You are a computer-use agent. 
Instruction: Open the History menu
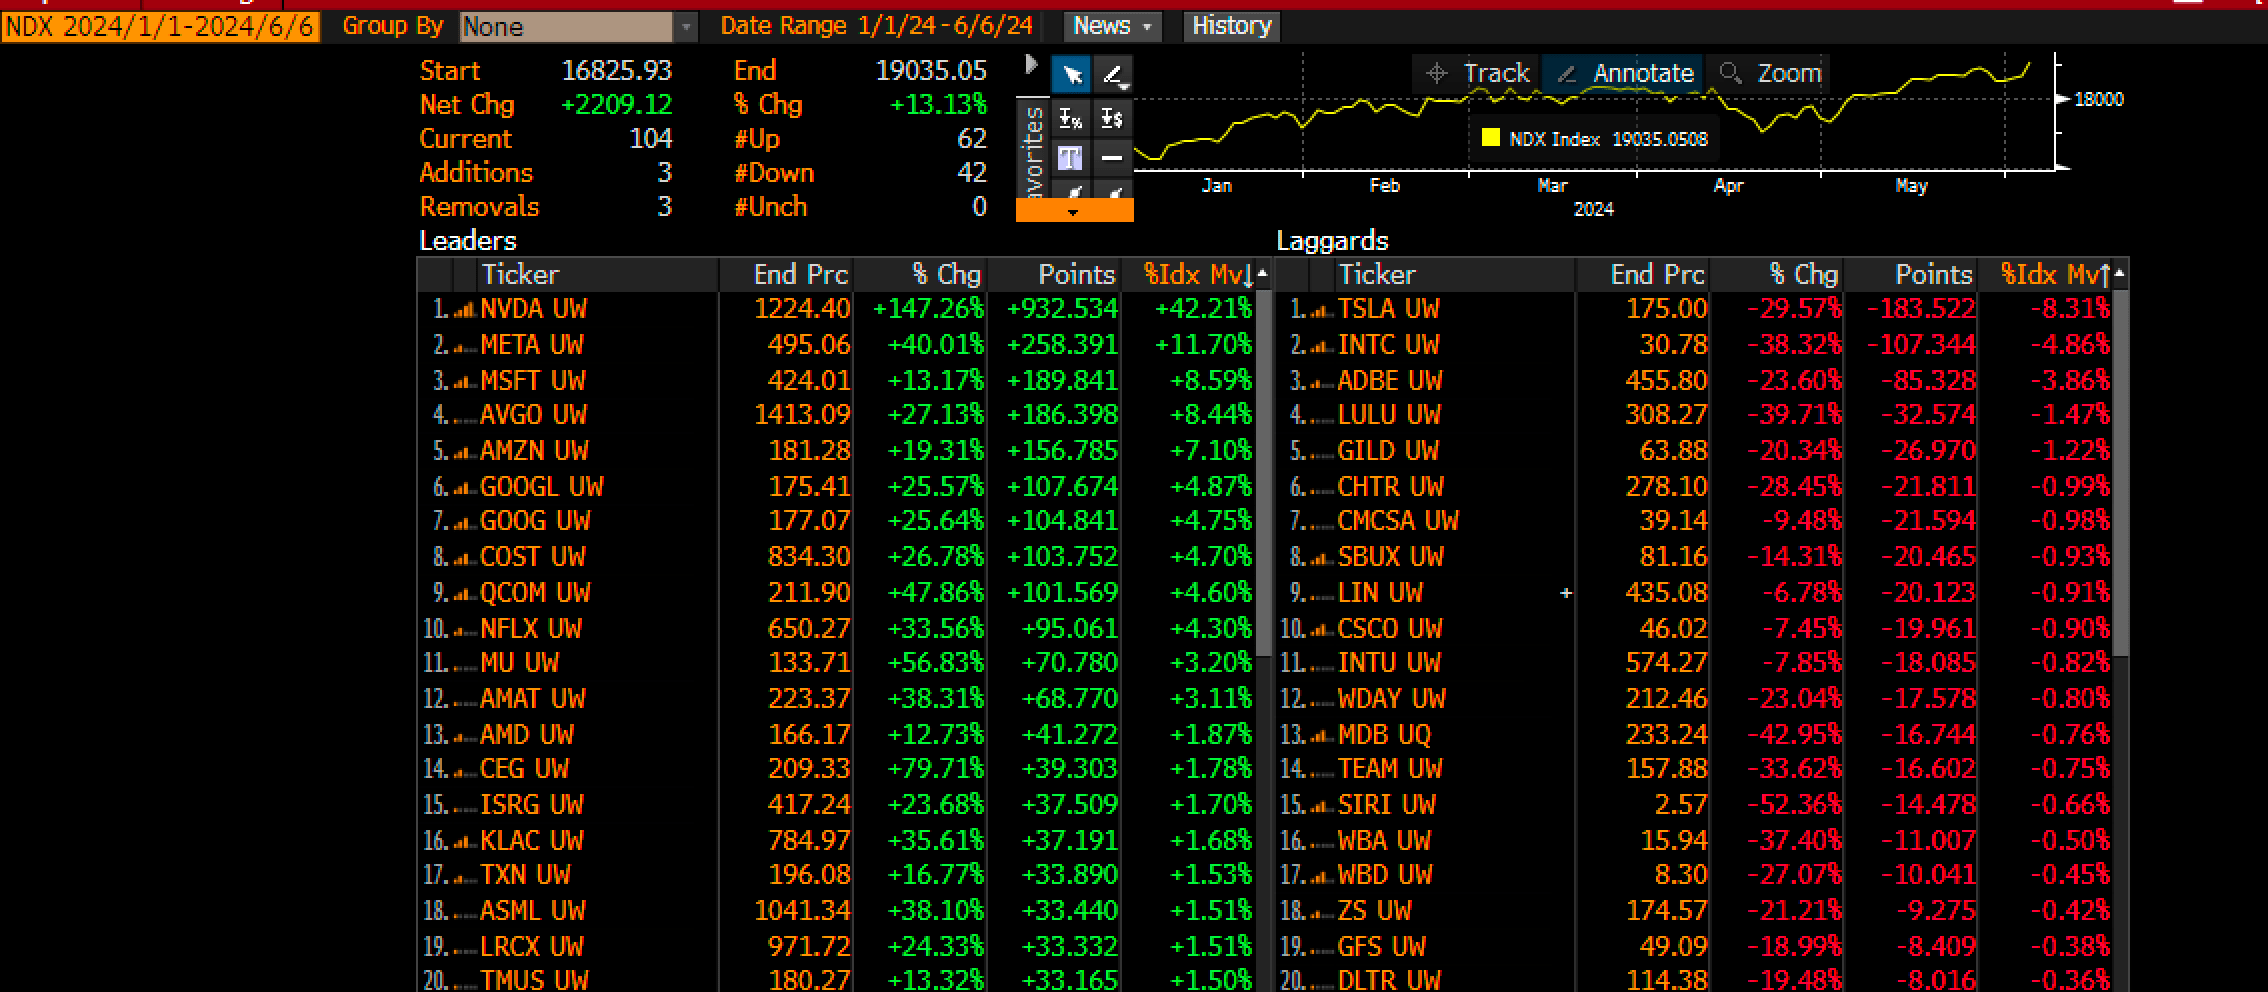coord(1230,26)
